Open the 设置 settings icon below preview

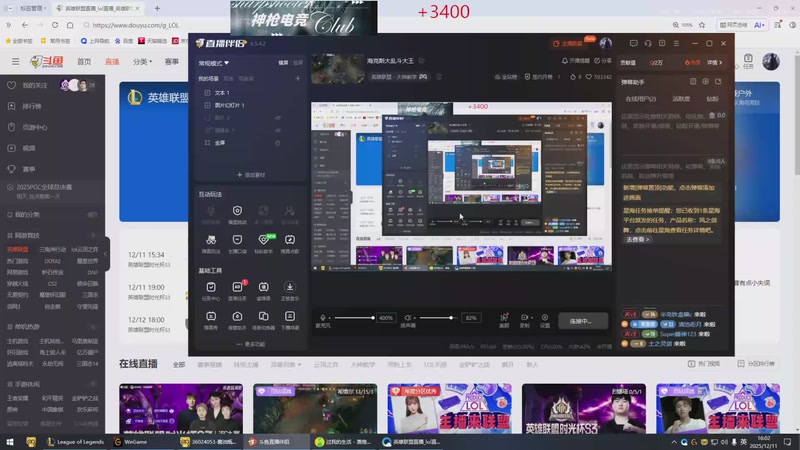pyautogui.click(x=545, y=318)
